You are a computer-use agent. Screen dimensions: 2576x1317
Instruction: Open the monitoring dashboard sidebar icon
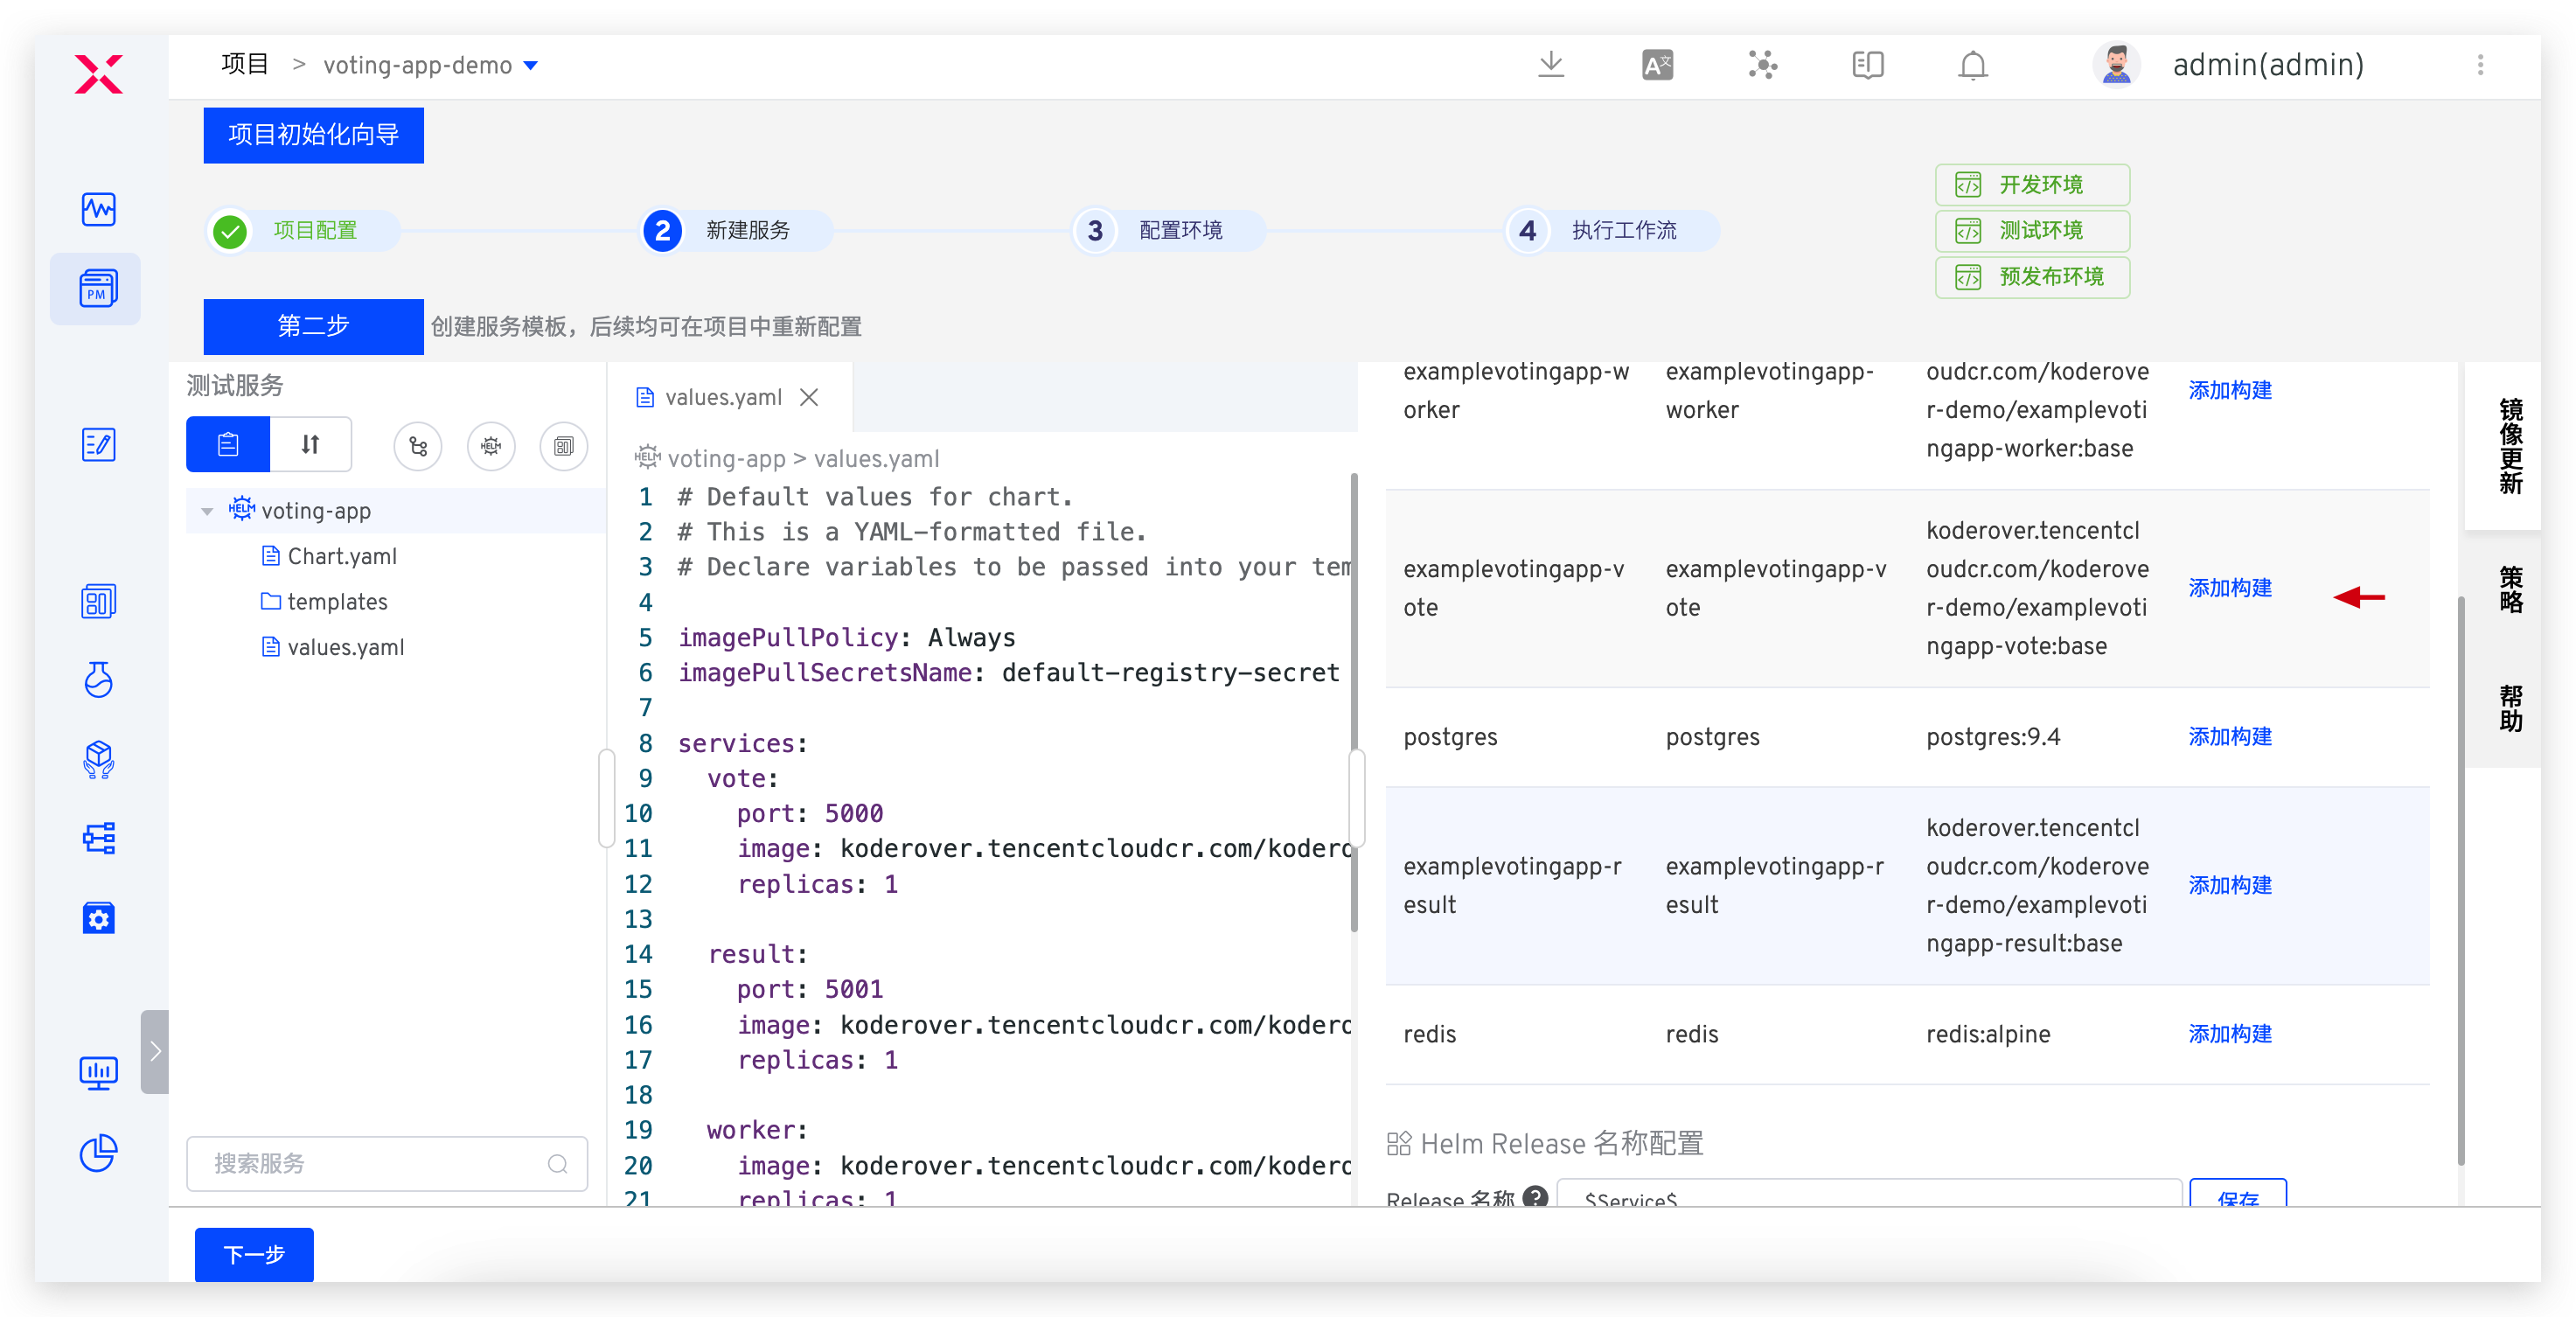[x=98, y=210]
